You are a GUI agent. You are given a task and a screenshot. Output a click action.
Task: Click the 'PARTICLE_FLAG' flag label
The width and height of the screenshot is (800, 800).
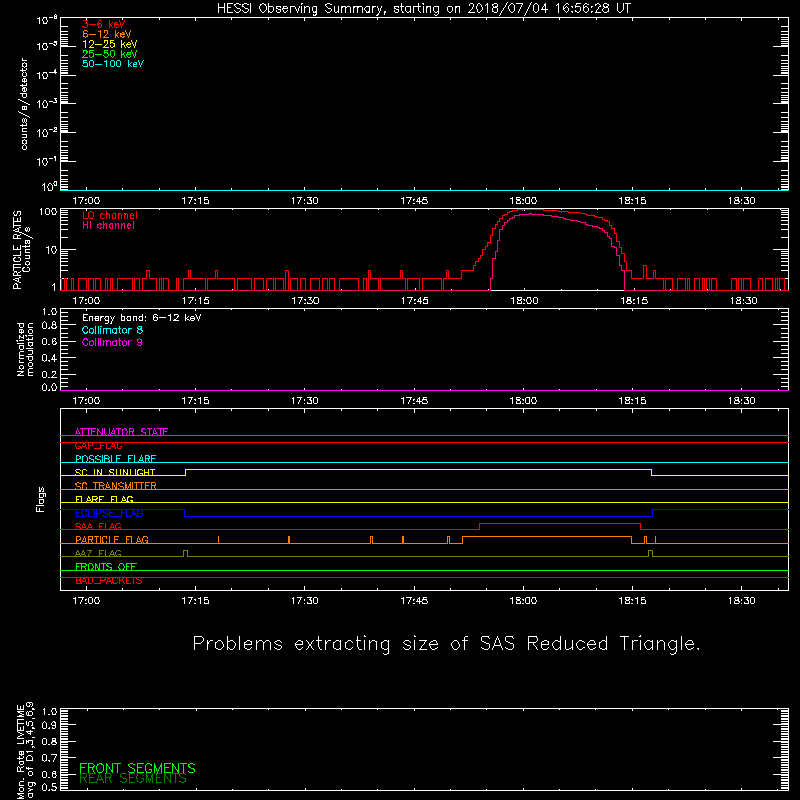[x=112, y=539]
